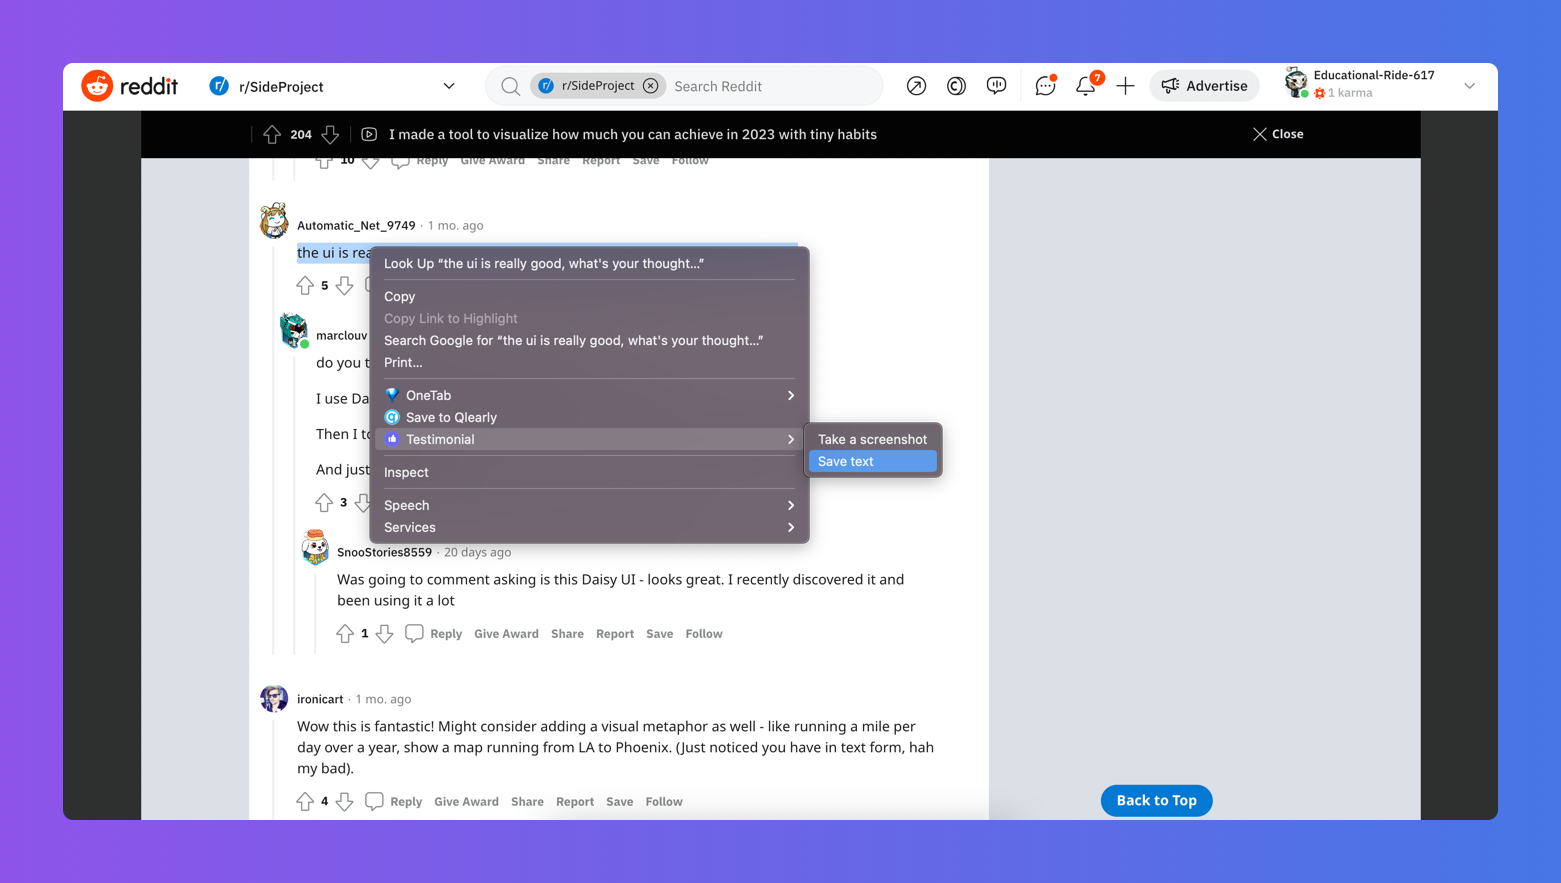The image size is (1561, 883).
Task: Open the r/SideProject community dropdown
Action: 448,85
